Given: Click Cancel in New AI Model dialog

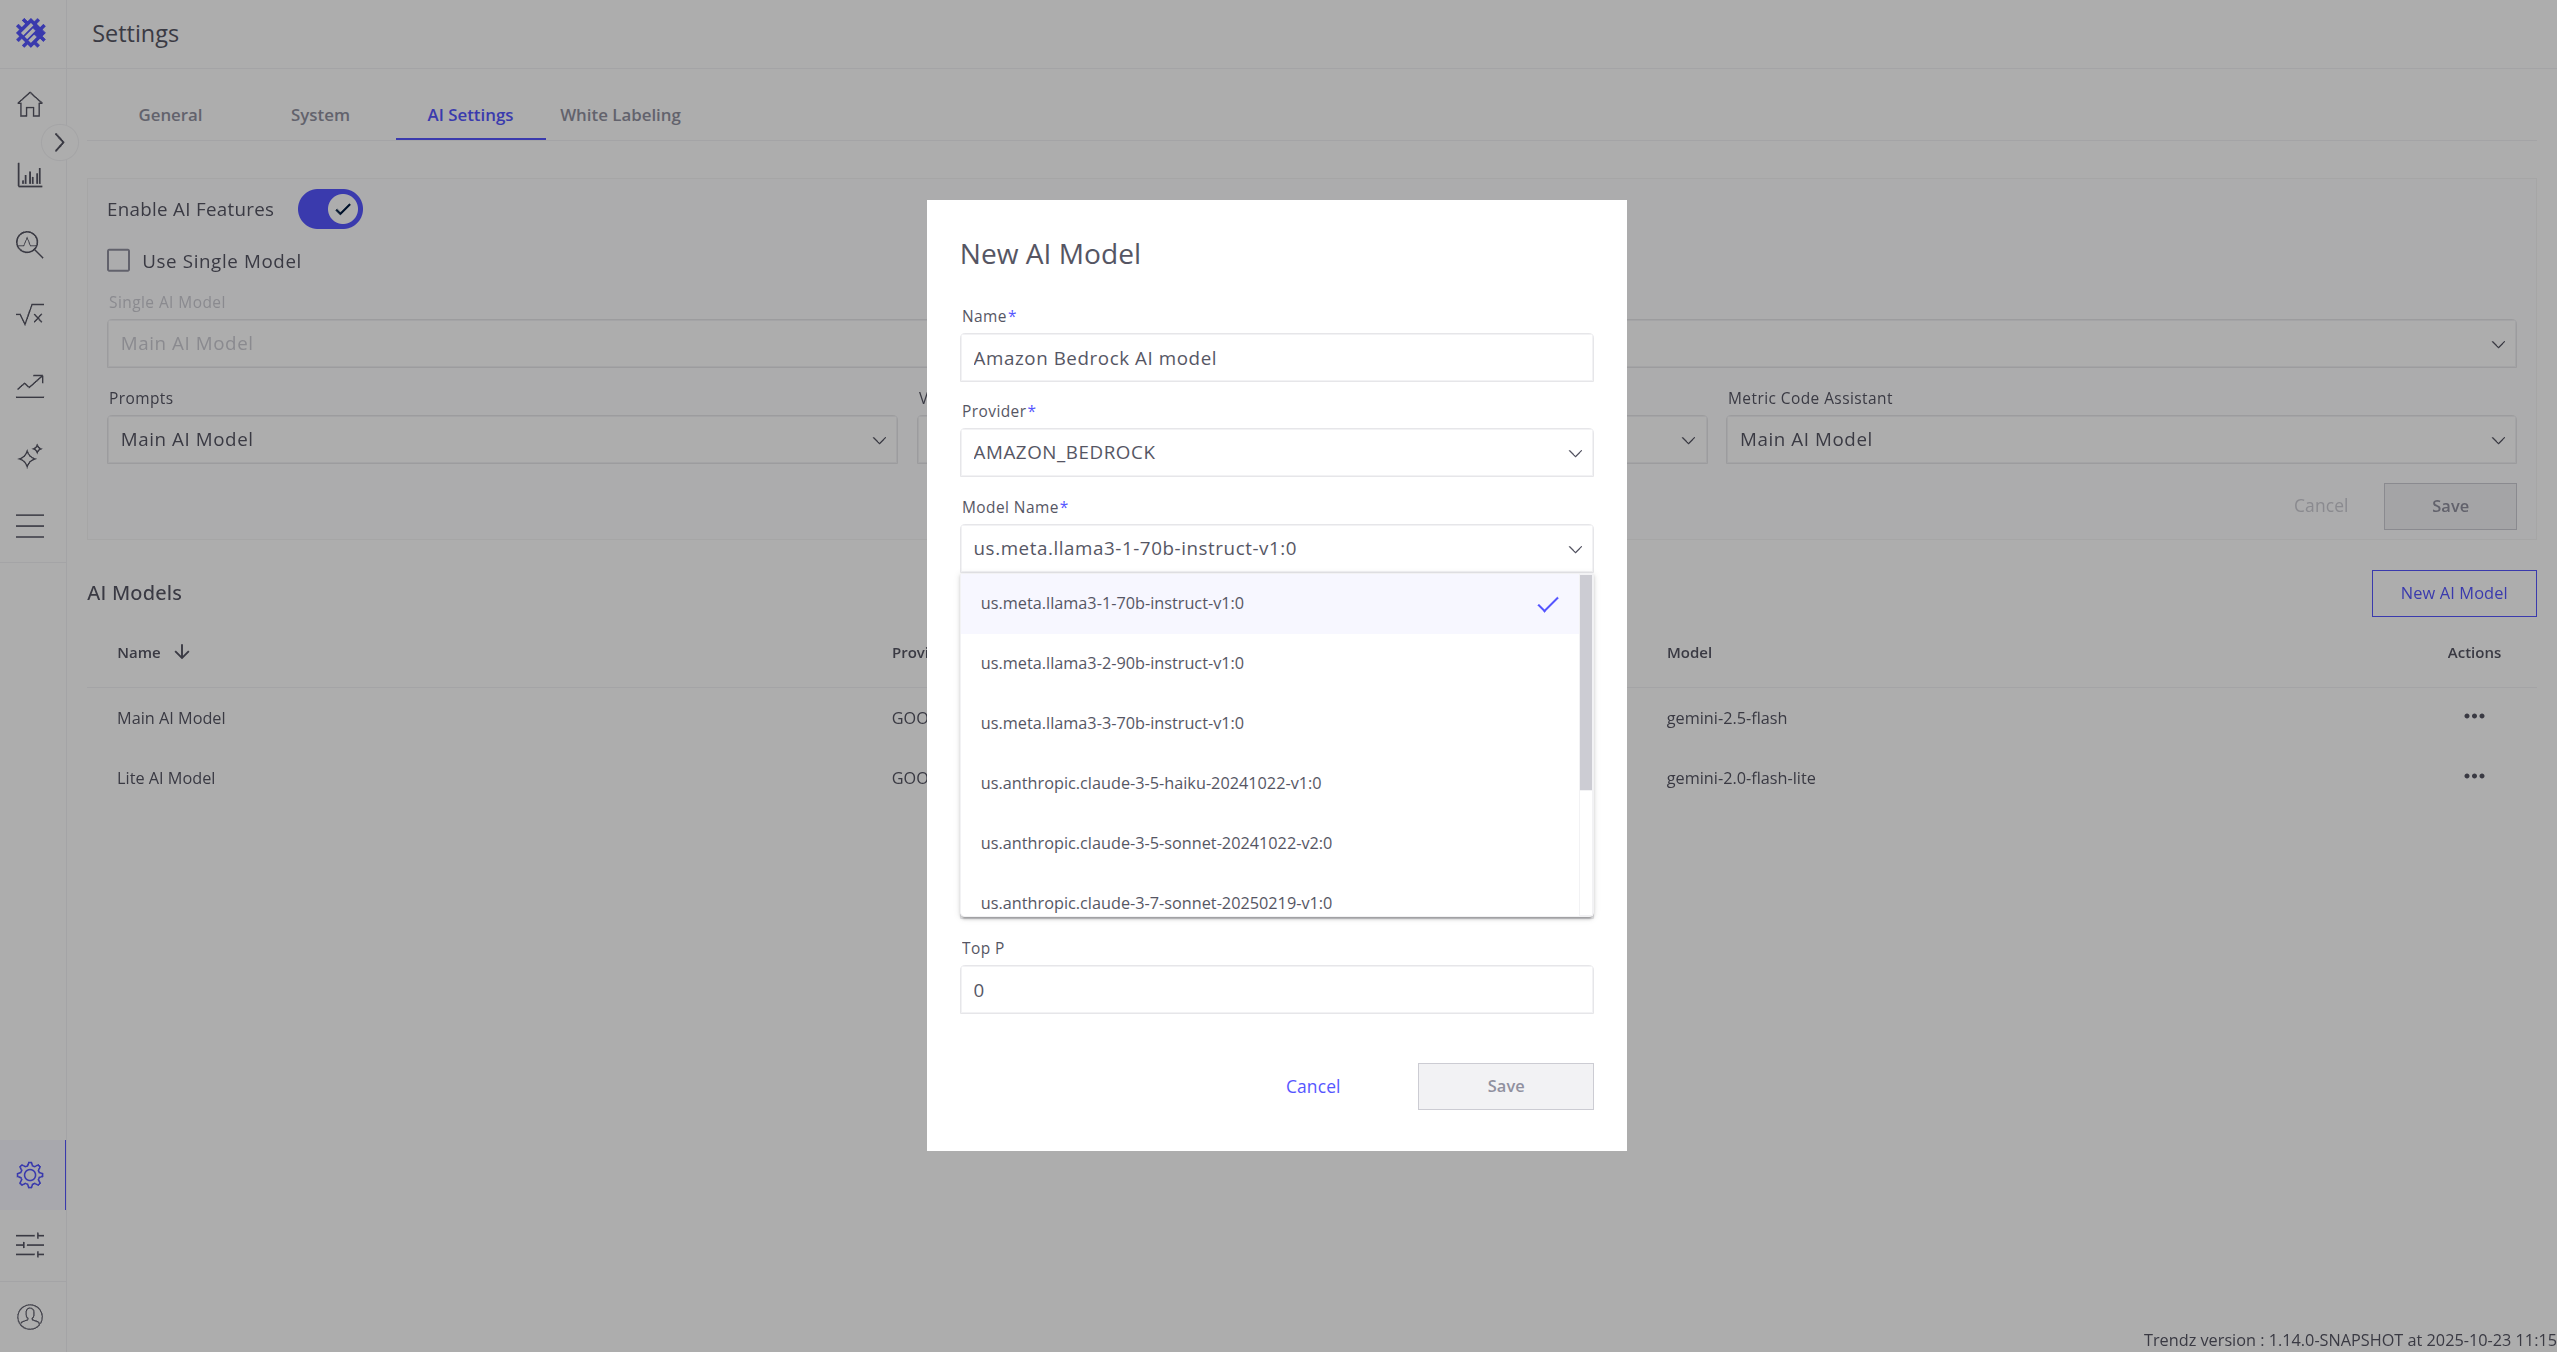Looking at the screenshot, I should click(x=1312, y=1086).
